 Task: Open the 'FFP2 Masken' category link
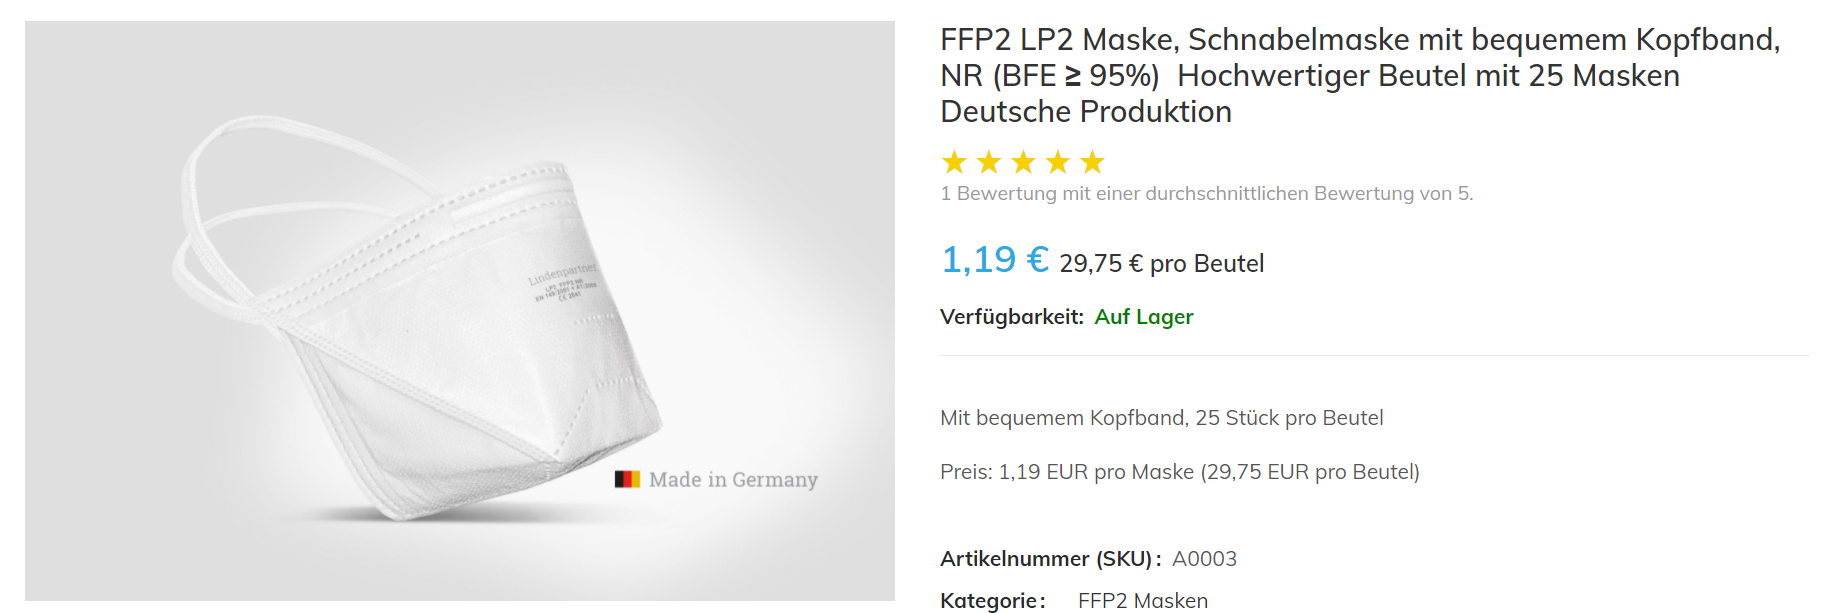pos(1143,600)
